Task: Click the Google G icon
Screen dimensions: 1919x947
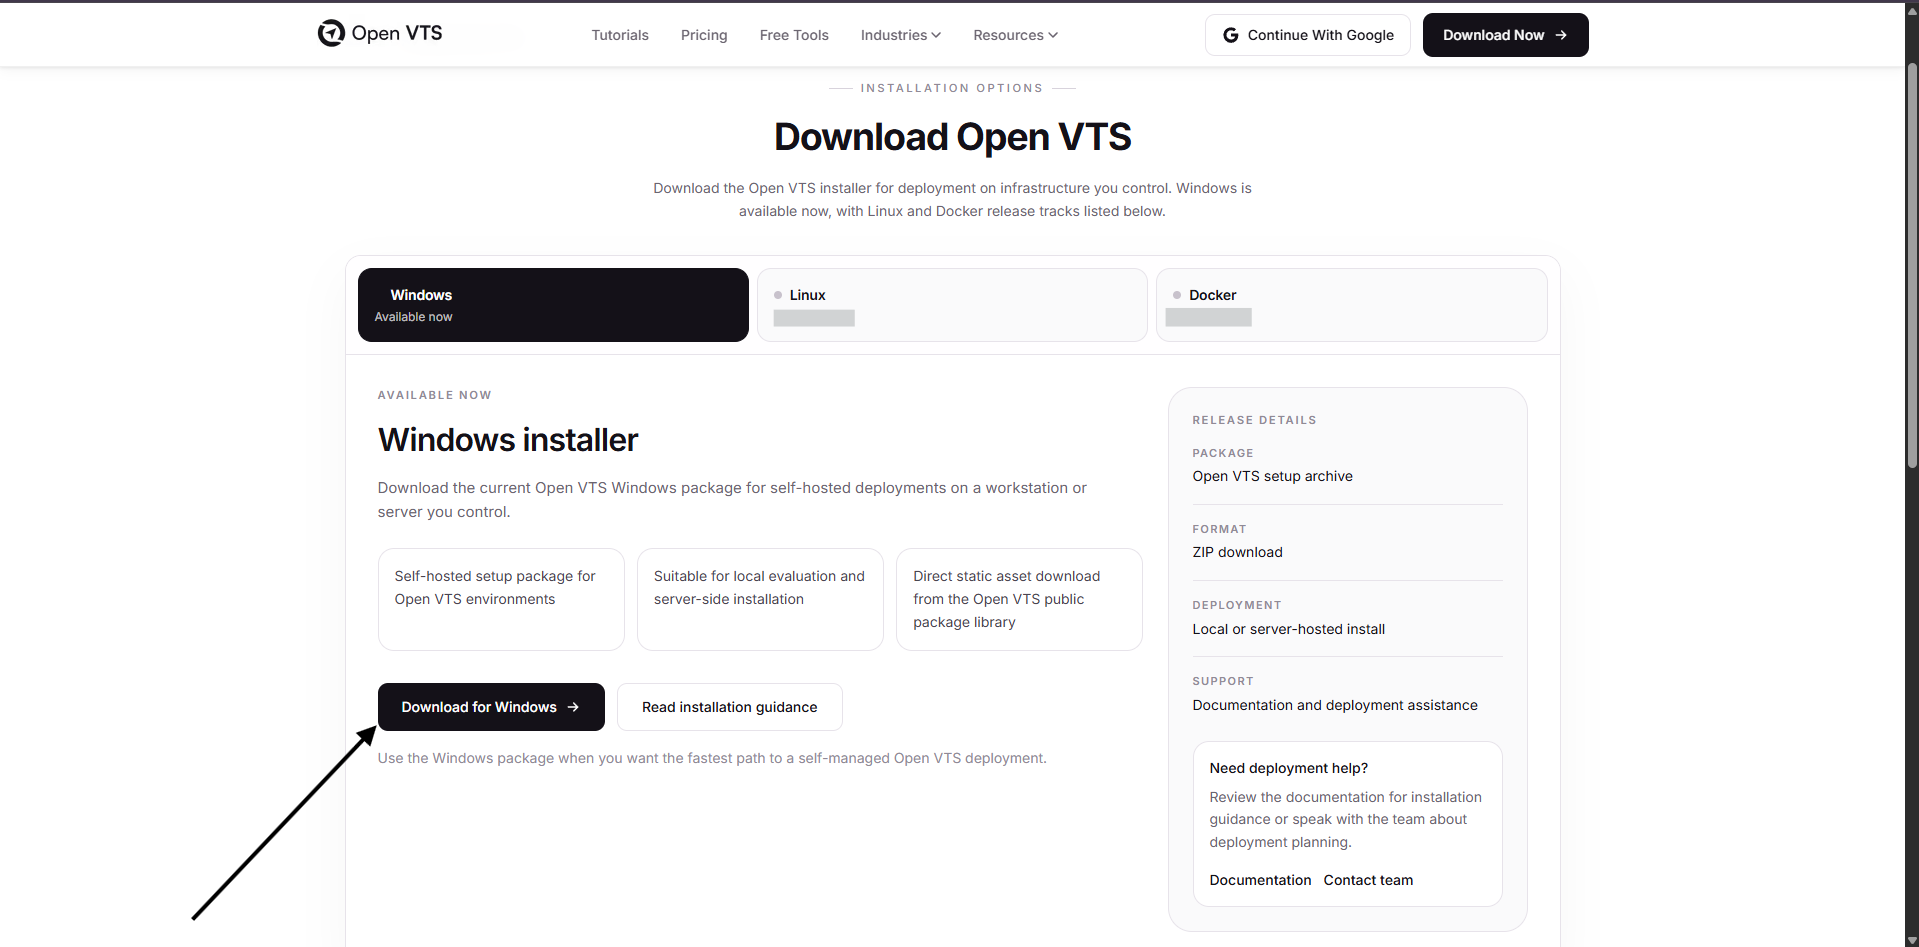Action: [x=1231, y=35]
